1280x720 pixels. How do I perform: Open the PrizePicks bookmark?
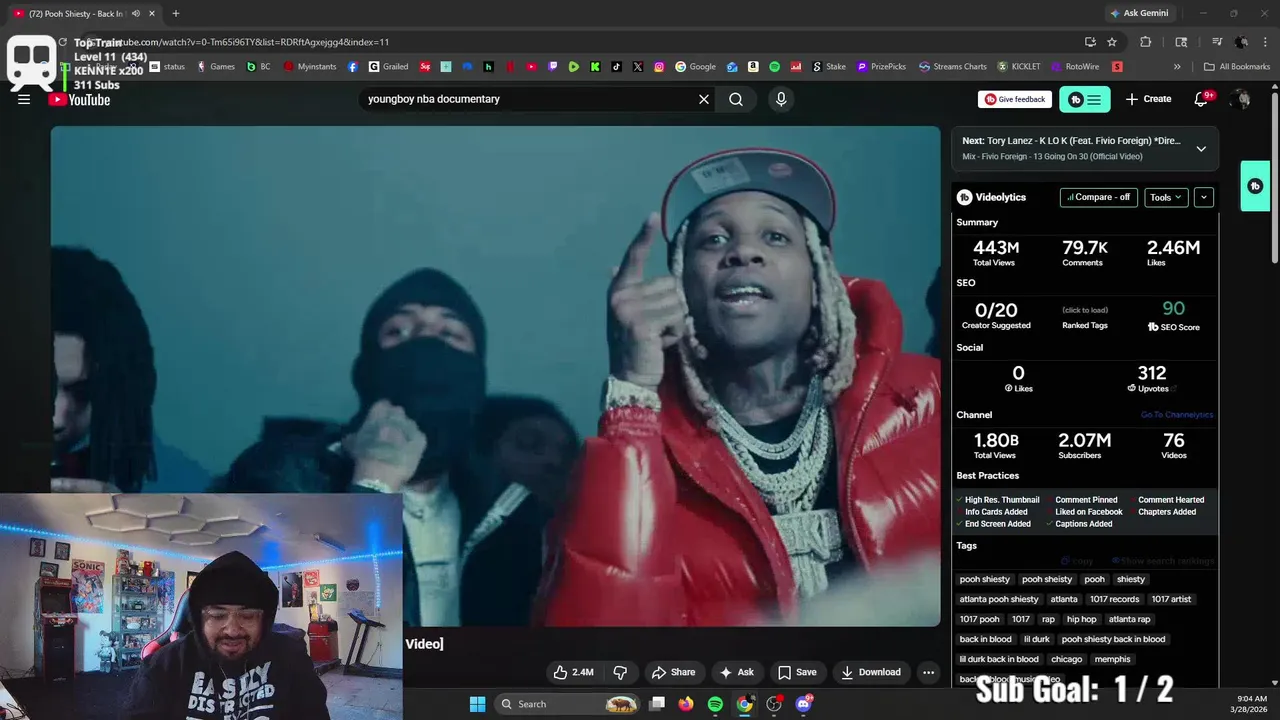click(x=881, y=67)
